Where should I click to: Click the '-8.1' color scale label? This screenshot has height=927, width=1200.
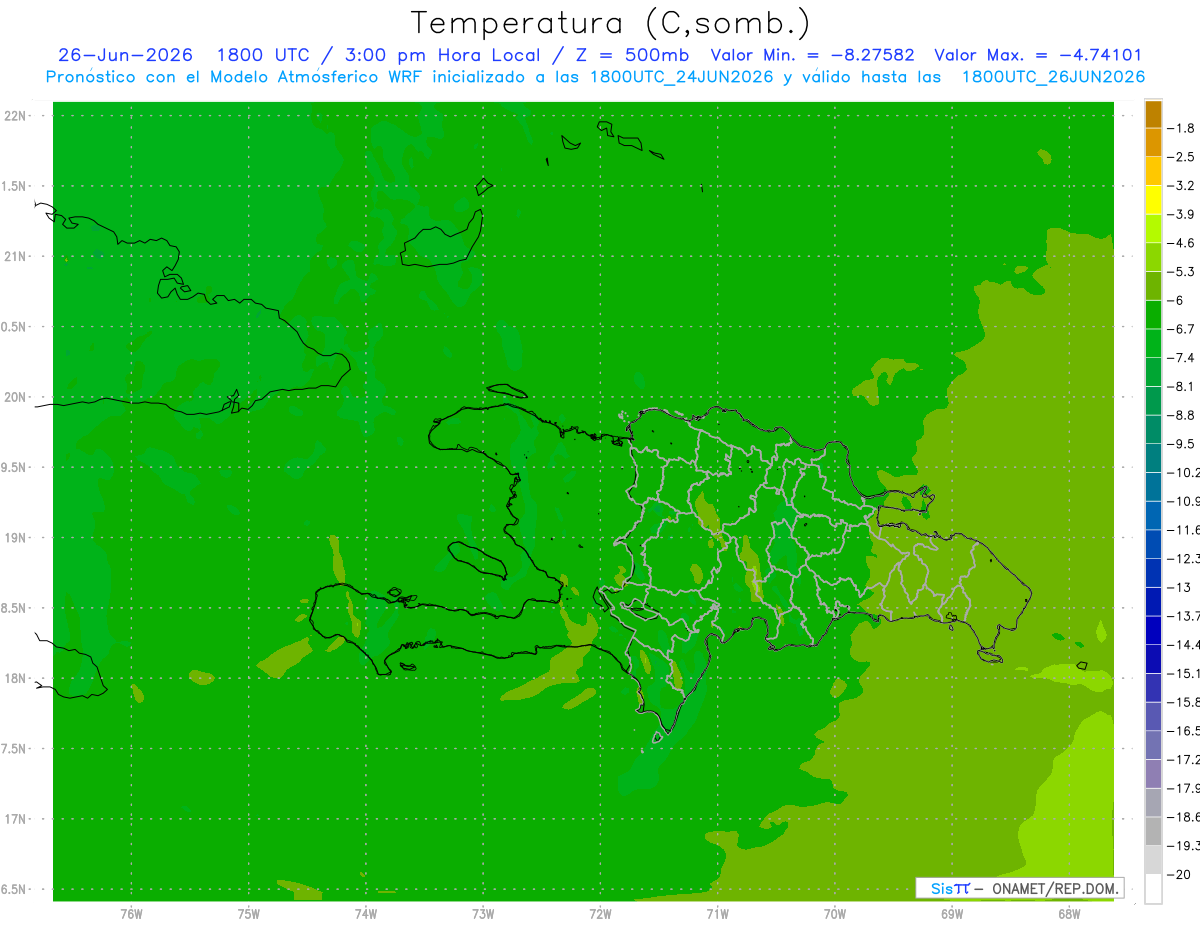(1183, 386)
